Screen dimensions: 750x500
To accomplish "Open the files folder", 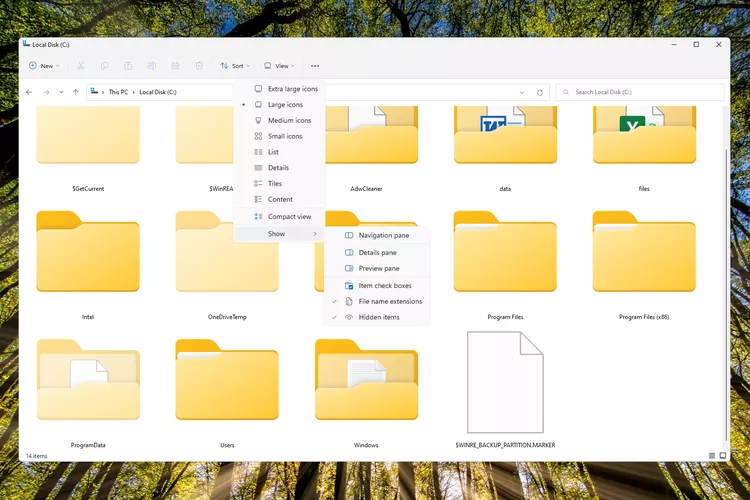I will [644, 148].
